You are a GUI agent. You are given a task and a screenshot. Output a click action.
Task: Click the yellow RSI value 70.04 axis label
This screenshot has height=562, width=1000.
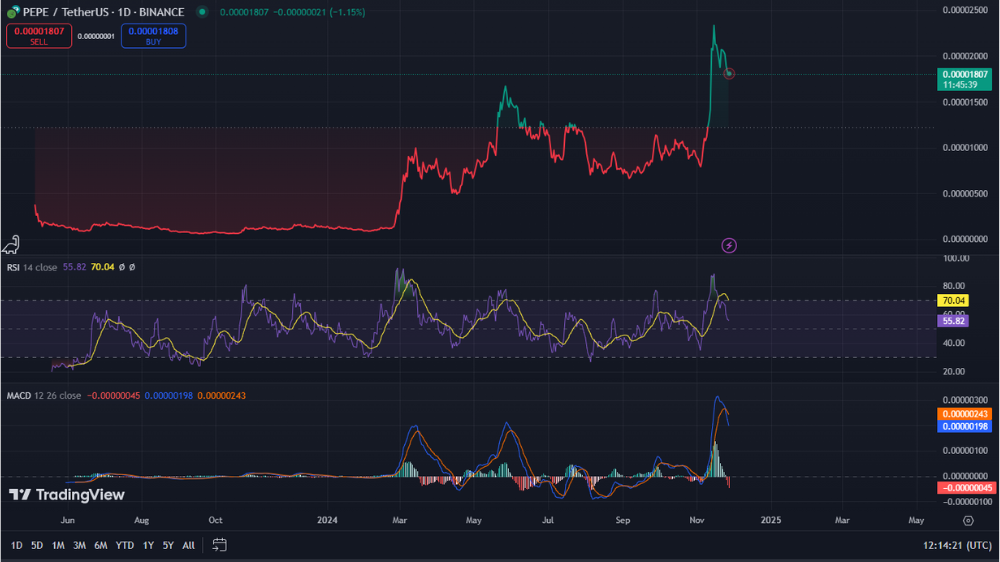953,300
